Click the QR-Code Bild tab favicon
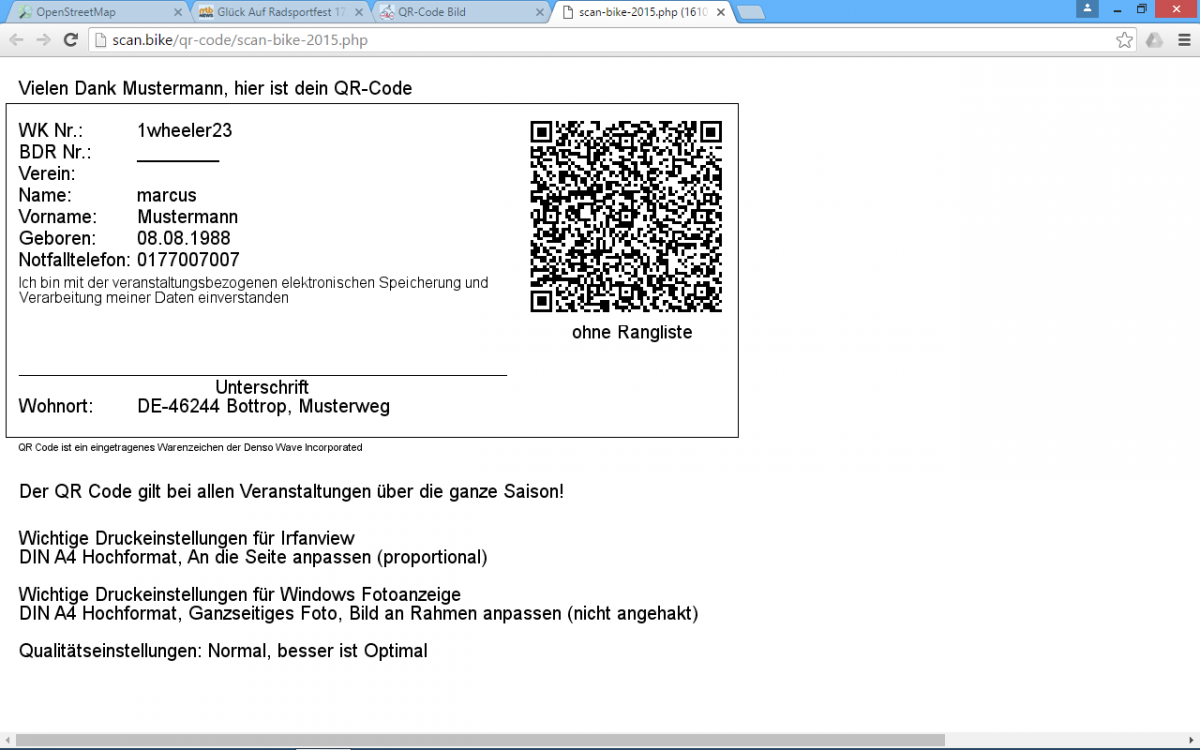 pos(387,12)
